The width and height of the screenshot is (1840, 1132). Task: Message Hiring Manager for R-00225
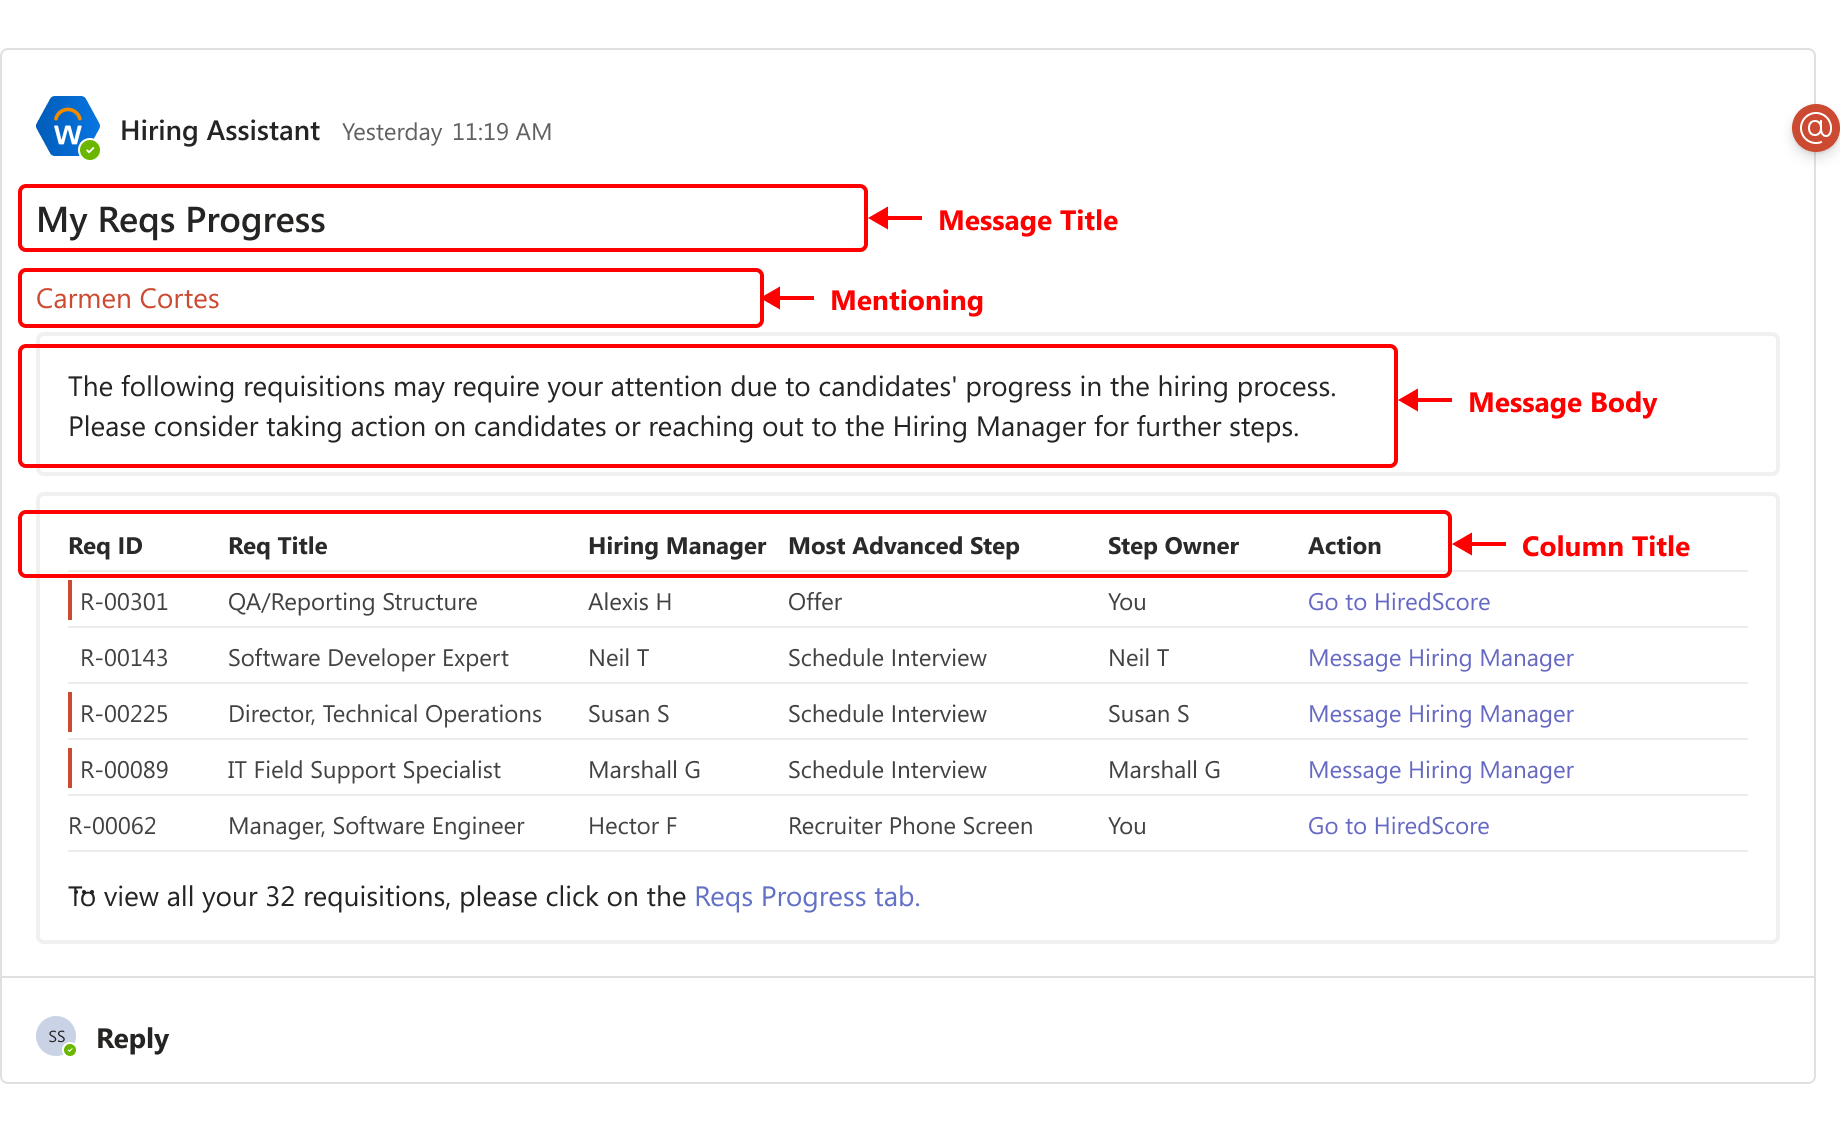pyautogui.click(x=1441, y=714)
